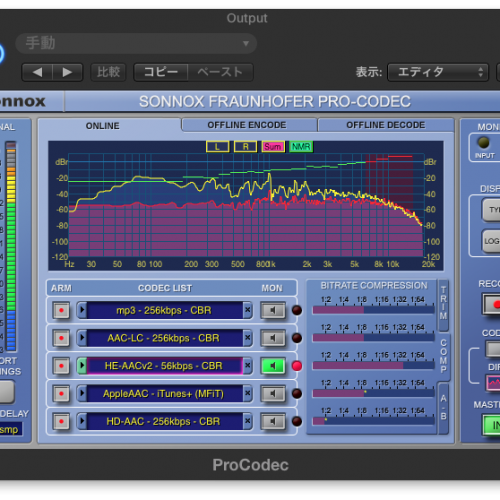Click the 比較 compare button
The image size is (500, 500).
108,72
